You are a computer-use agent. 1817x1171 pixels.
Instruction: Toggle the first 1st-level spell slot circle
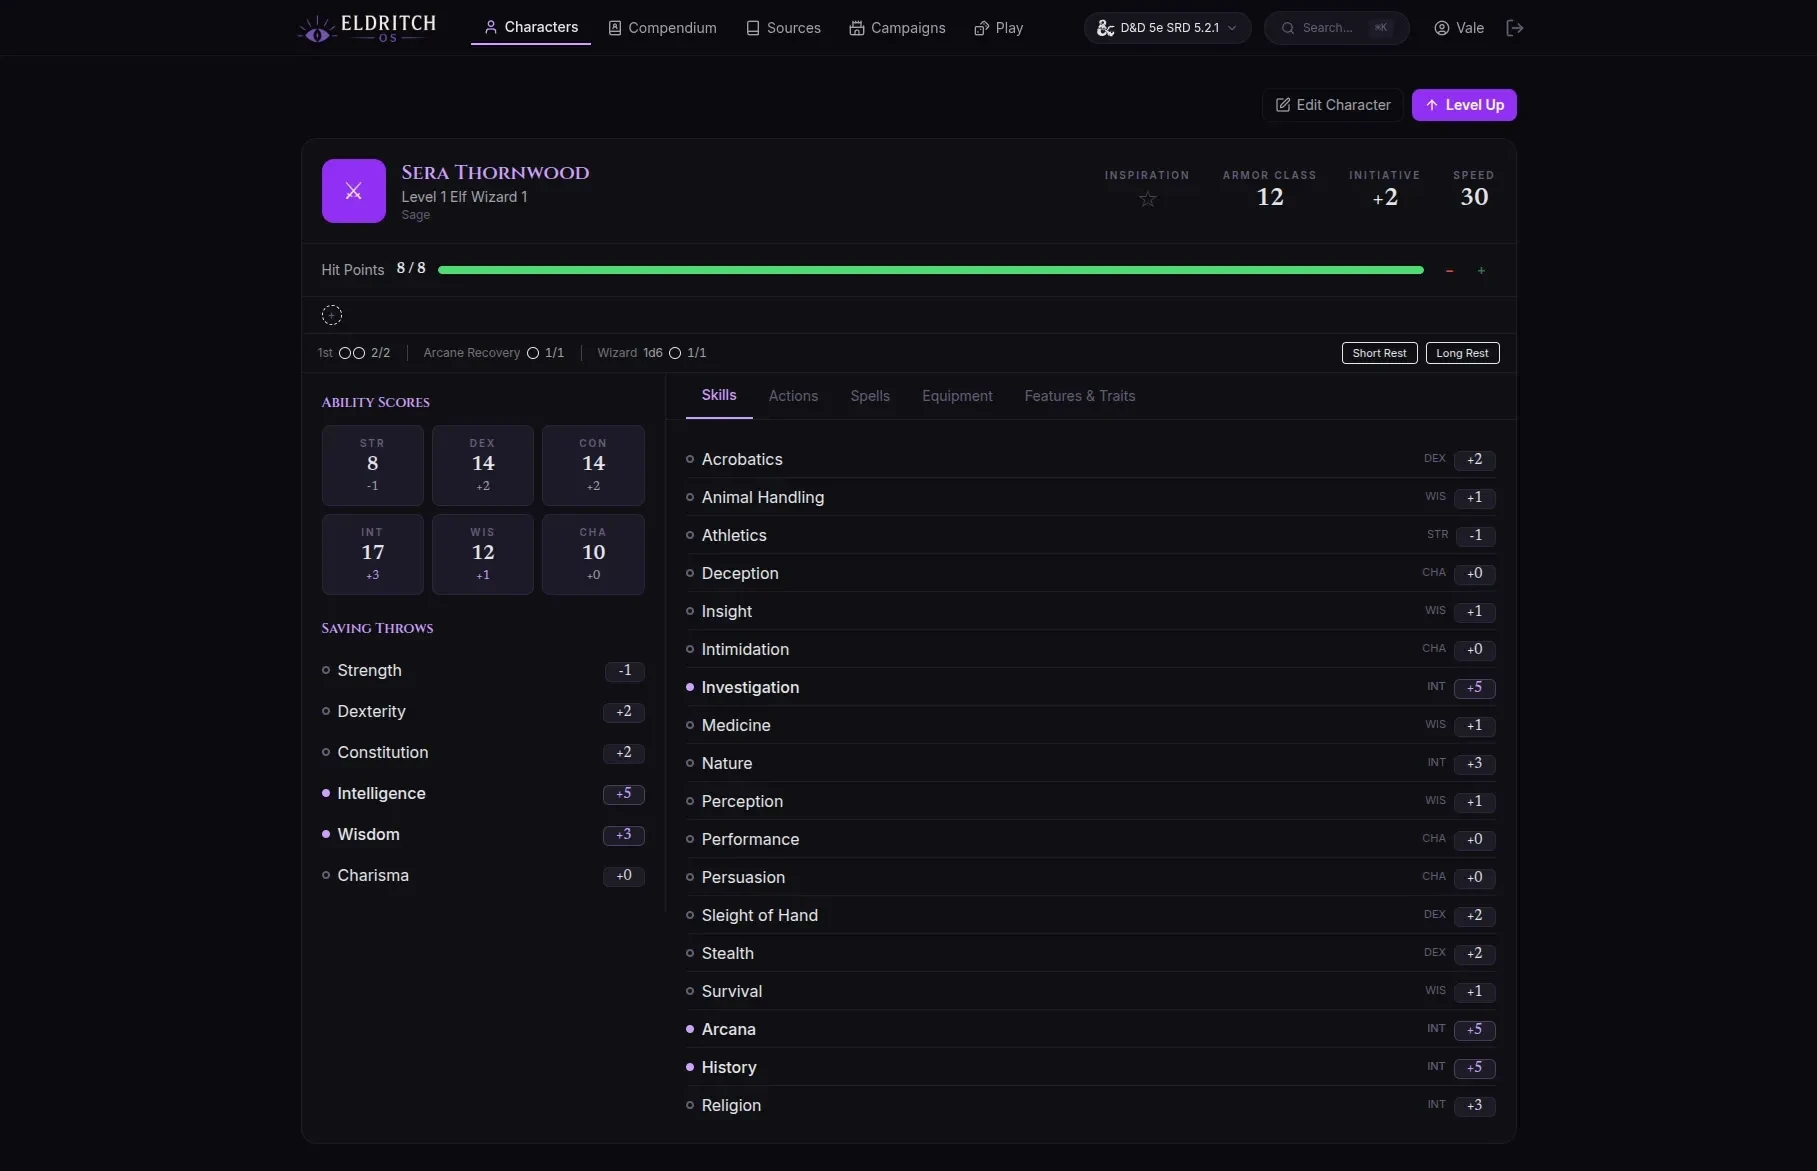(345, 353)
